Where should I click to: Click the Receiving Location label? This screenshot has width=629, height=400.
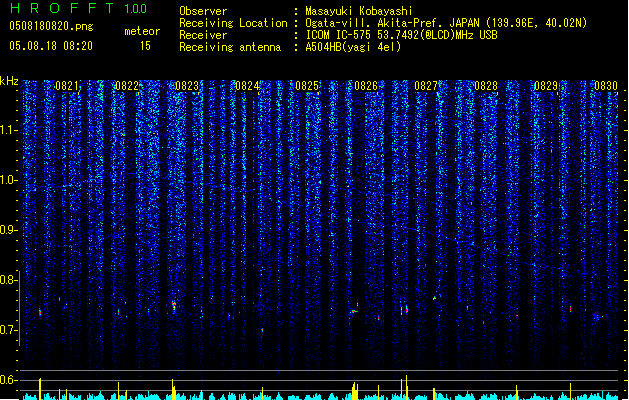tap(233, 23)
